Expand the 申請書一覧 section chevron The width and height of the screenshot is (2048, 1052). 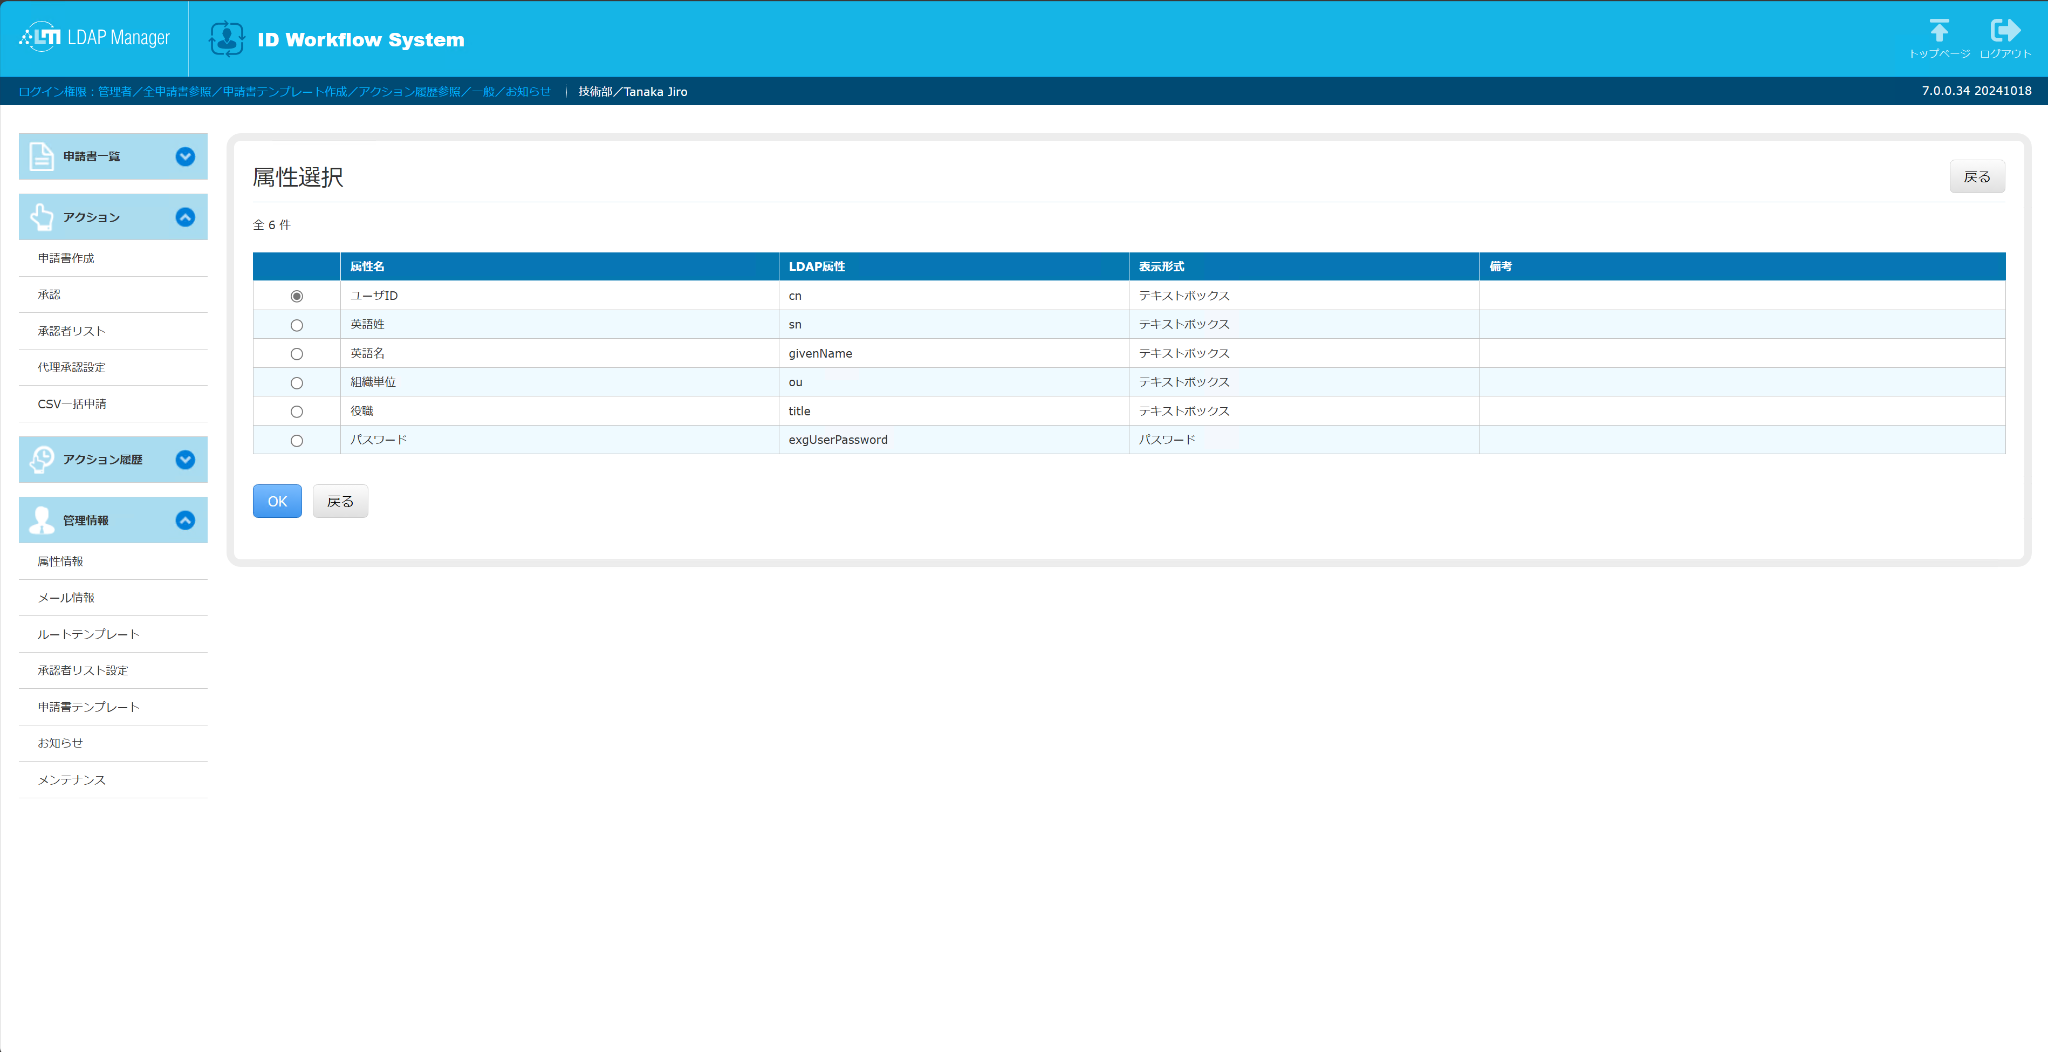click(185, 157)
